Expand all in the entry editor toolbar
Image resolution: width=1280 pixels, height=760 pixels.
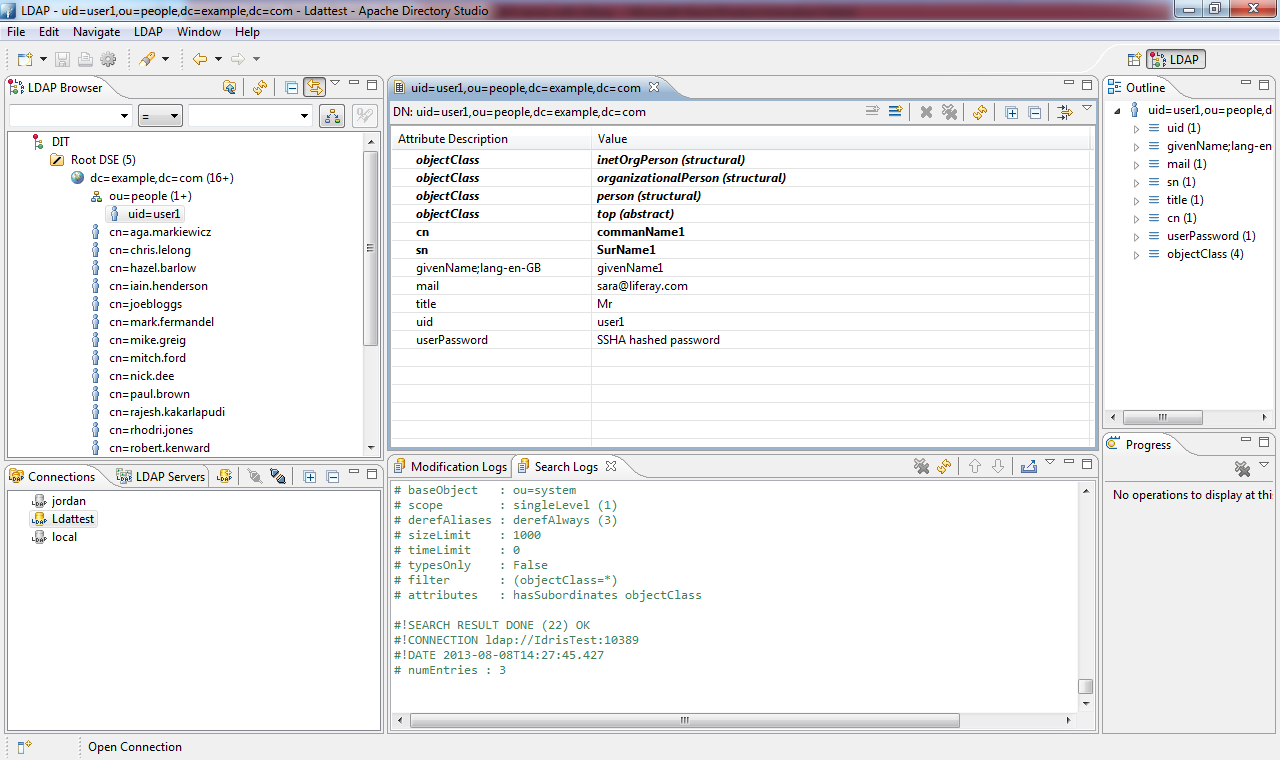pyautogui.click(x=1011, y=112)
